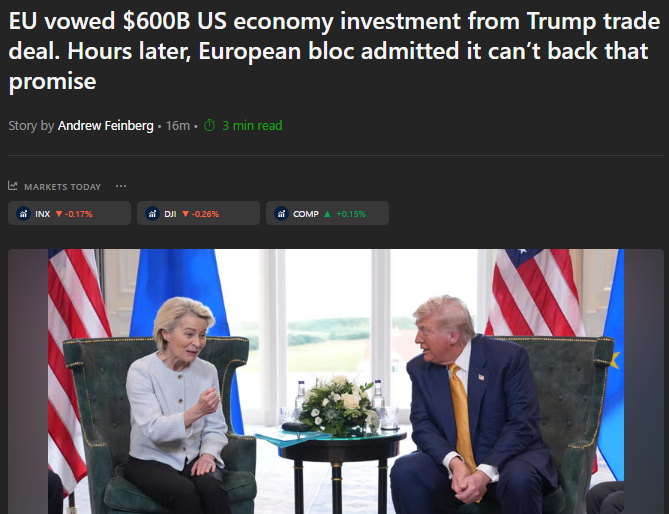Screen dimensions: 669x514
Task: Select the article headline text
Action: (x=334, y=51)
